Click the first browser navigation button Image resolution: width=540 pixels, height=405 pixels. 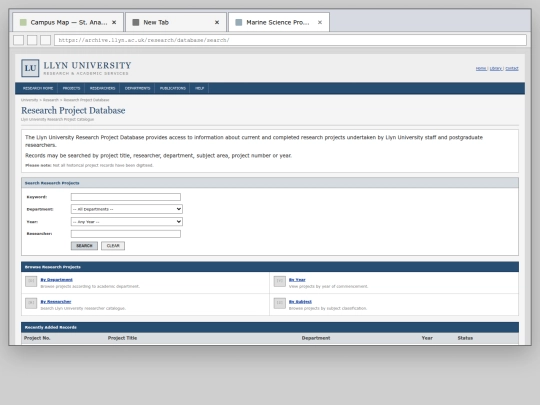19,40
